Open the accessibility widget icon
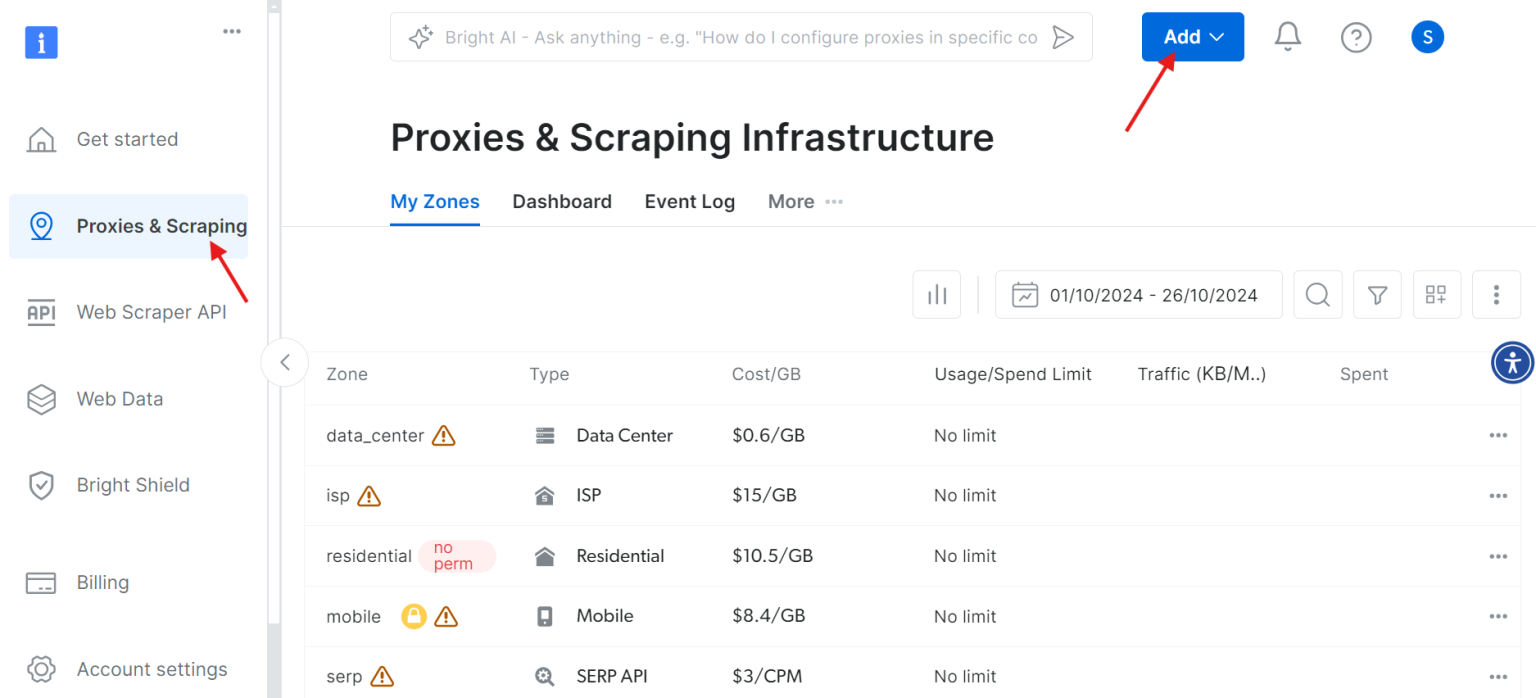This screenshot has height=698, width=1536. (1512, 362)
